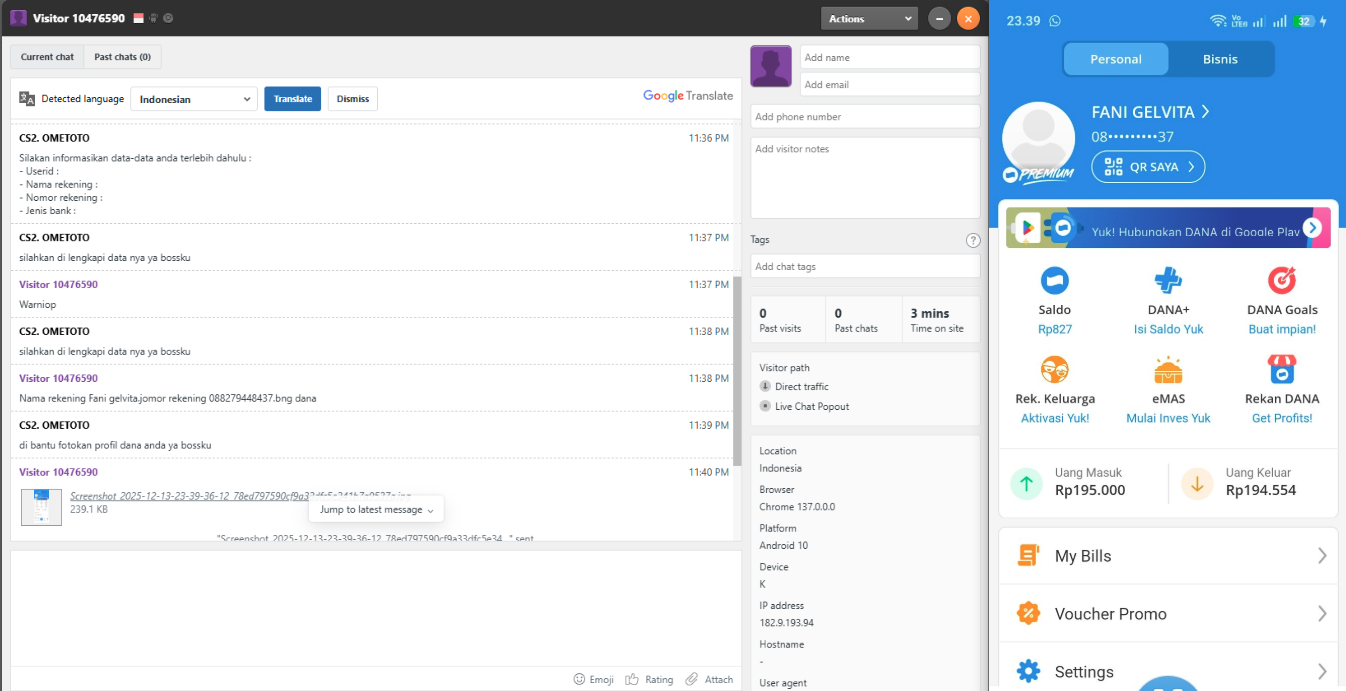The image size is (1346, 691).
Task: Switch to Bisnis mode in DANA
Action: (x=1220, y=59)
